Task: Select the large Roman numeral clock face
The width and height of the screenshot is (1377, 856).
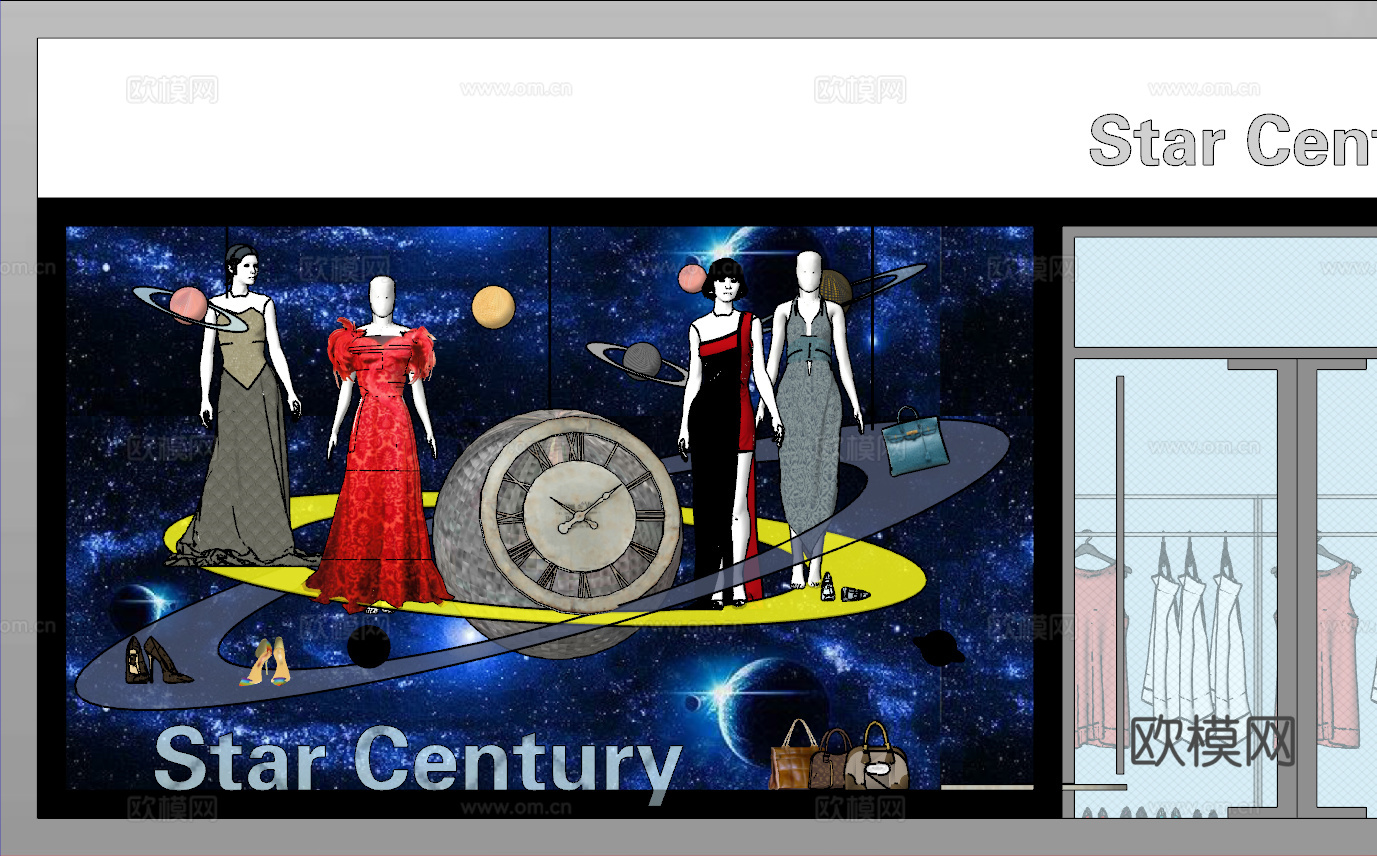Action: click(x=580, y=513)
